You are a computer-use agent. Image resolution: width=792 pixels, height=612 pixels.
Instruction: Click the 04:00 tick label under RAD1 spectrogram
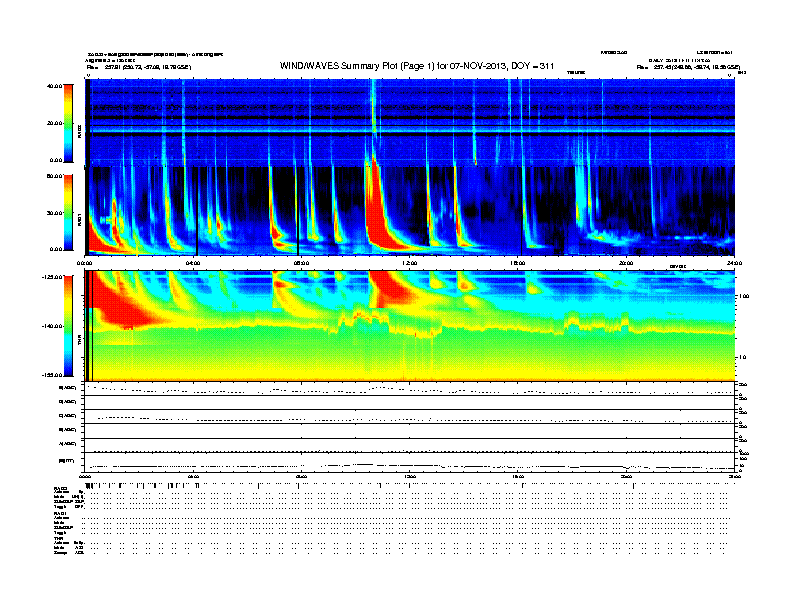click(x=193, y=263)
